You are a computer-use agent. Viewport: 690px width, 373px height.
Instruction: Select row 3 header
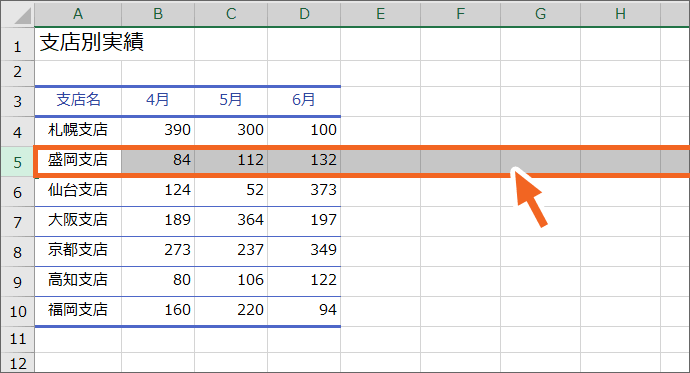click(x=18, y=102)
